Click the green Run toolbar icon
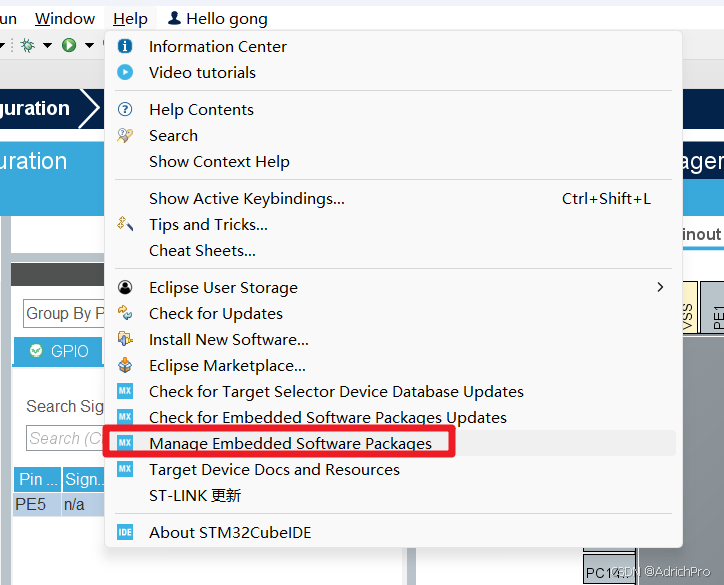 tap(69, 45)
